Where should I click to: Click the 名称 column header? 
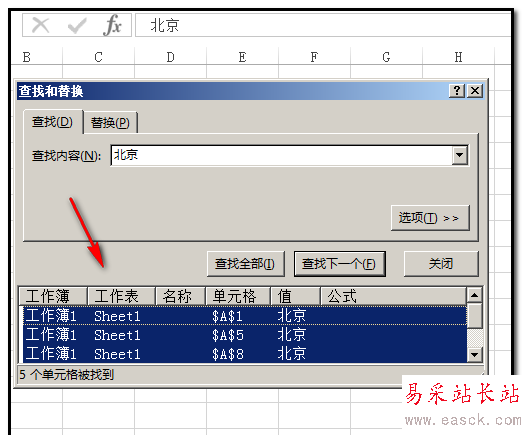pyautogui.click(x=180, y=296)
